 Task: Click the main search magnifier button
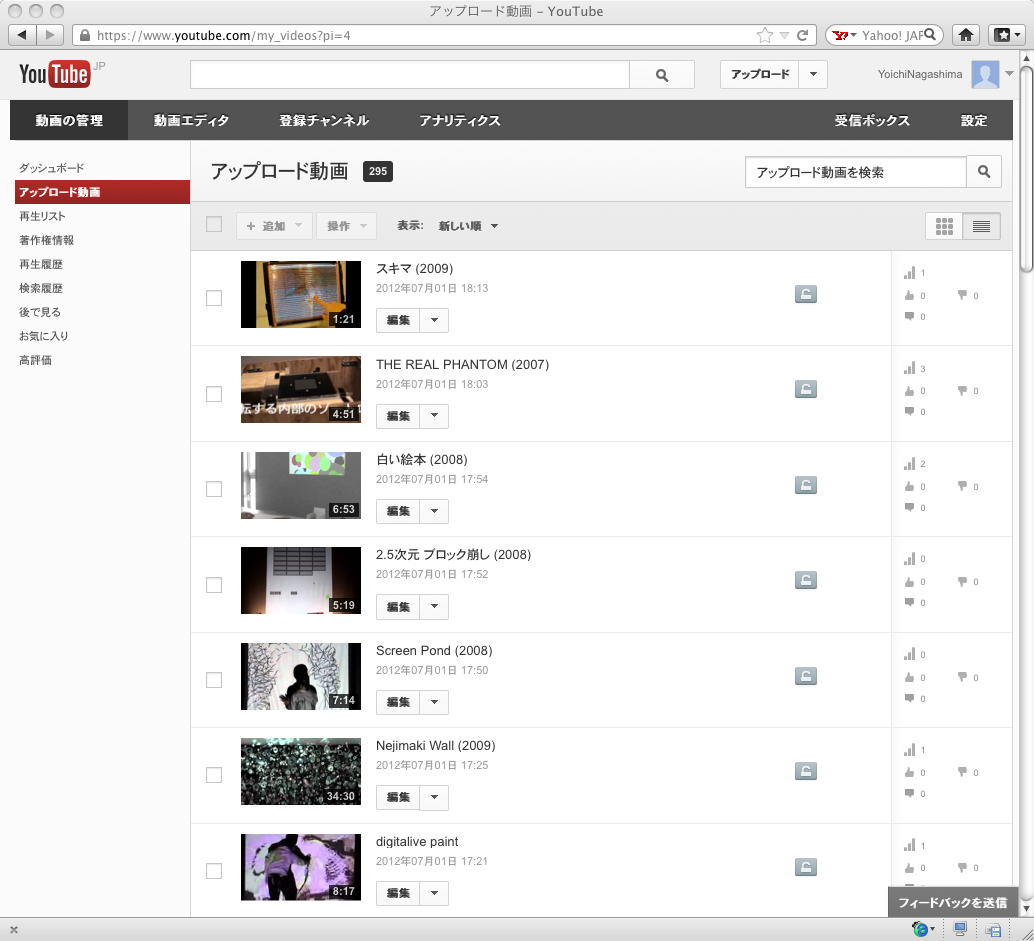coord(661,75)
